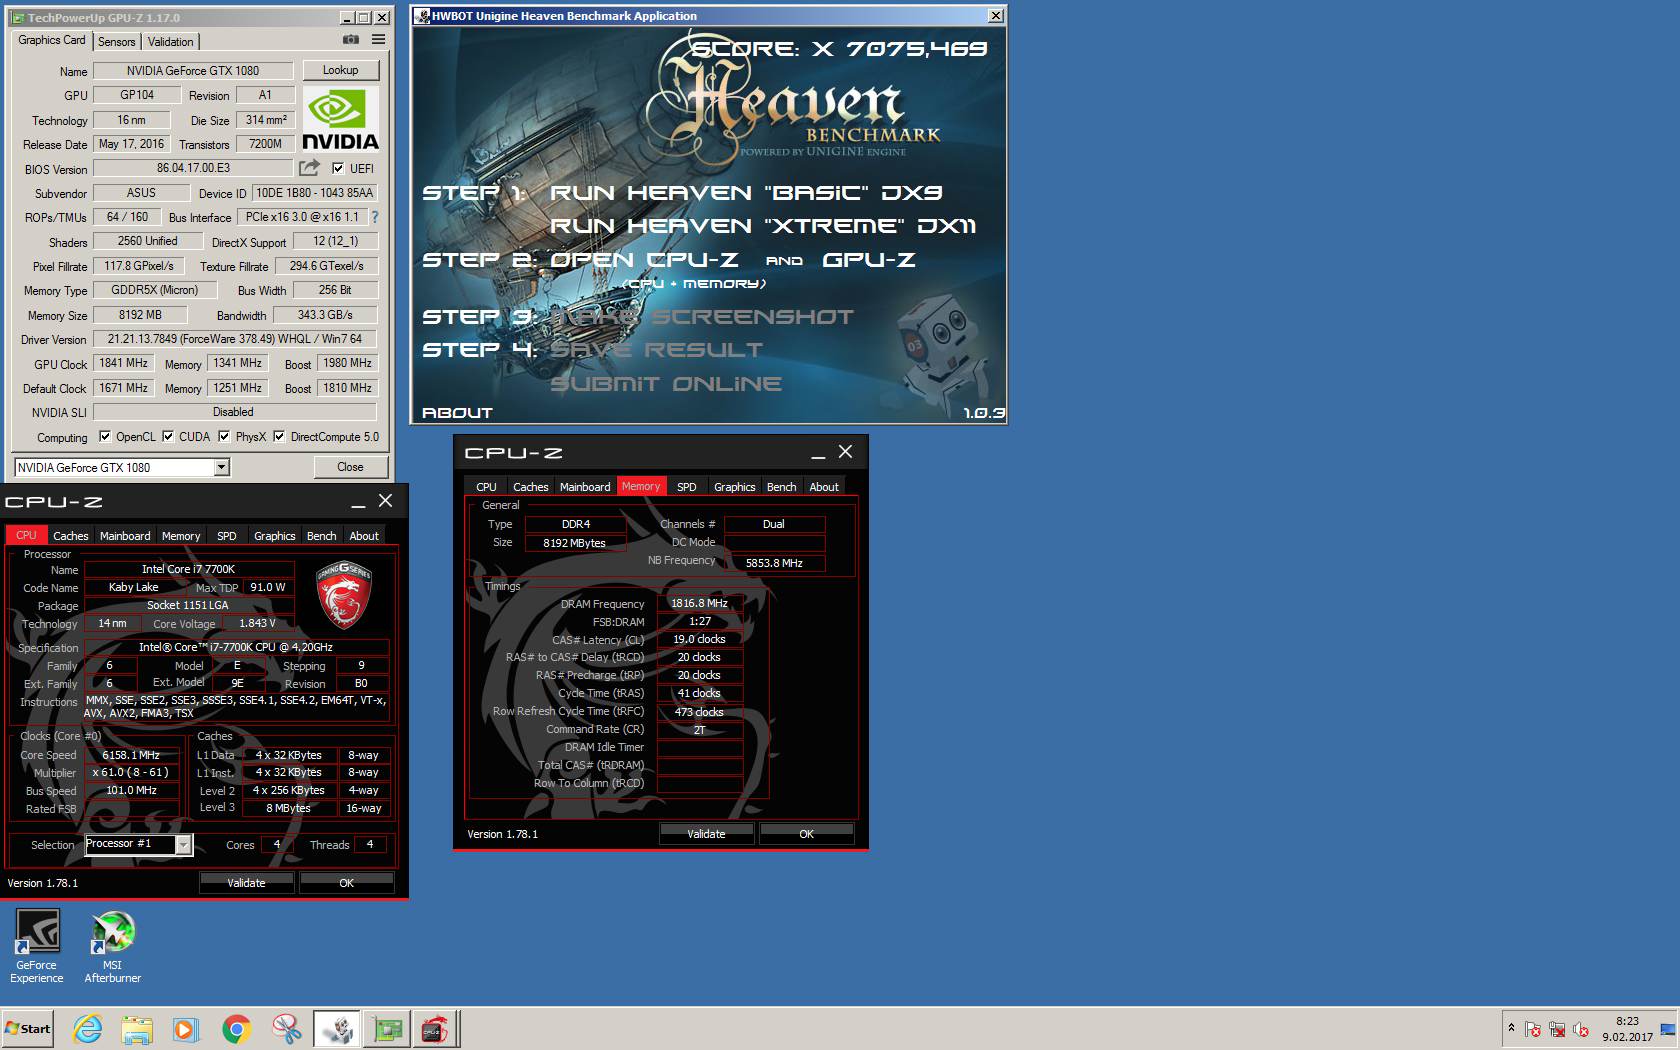The width and height of the screenshot is (1680, 1050).
Task: Open the Snipping Tool from taskbar
Action: click(x=286, y=1029)
